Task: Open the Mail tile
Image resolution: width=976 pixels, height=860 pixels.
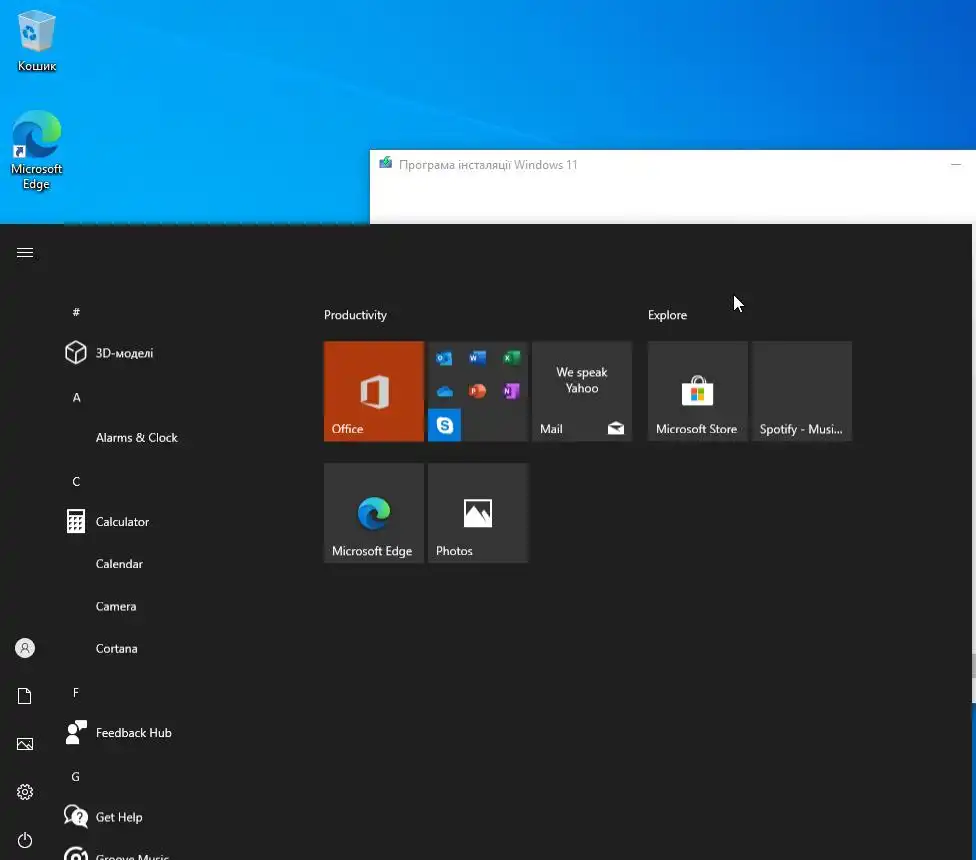Action: (x=581, y=391)
